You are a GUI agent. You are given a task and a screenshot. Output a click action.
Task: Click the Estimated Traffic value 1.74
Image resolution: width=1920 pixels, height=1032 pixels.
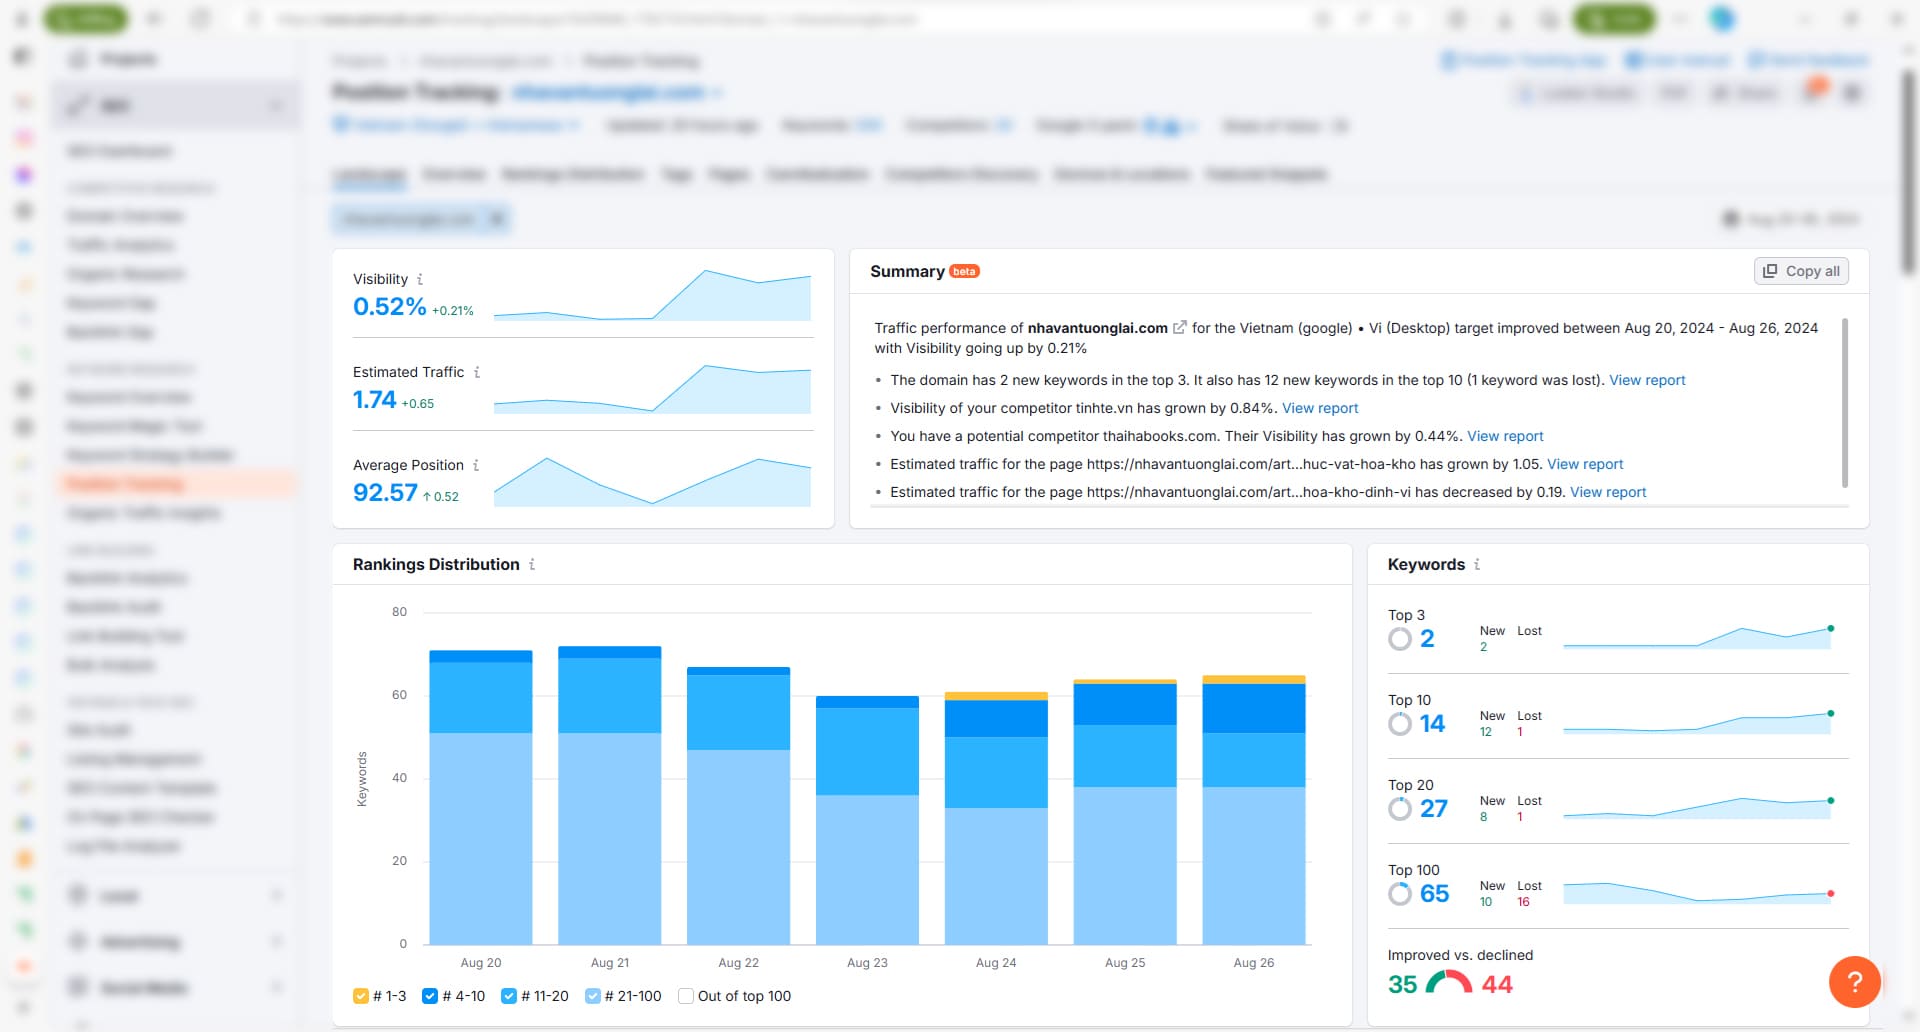pos(375,400)
